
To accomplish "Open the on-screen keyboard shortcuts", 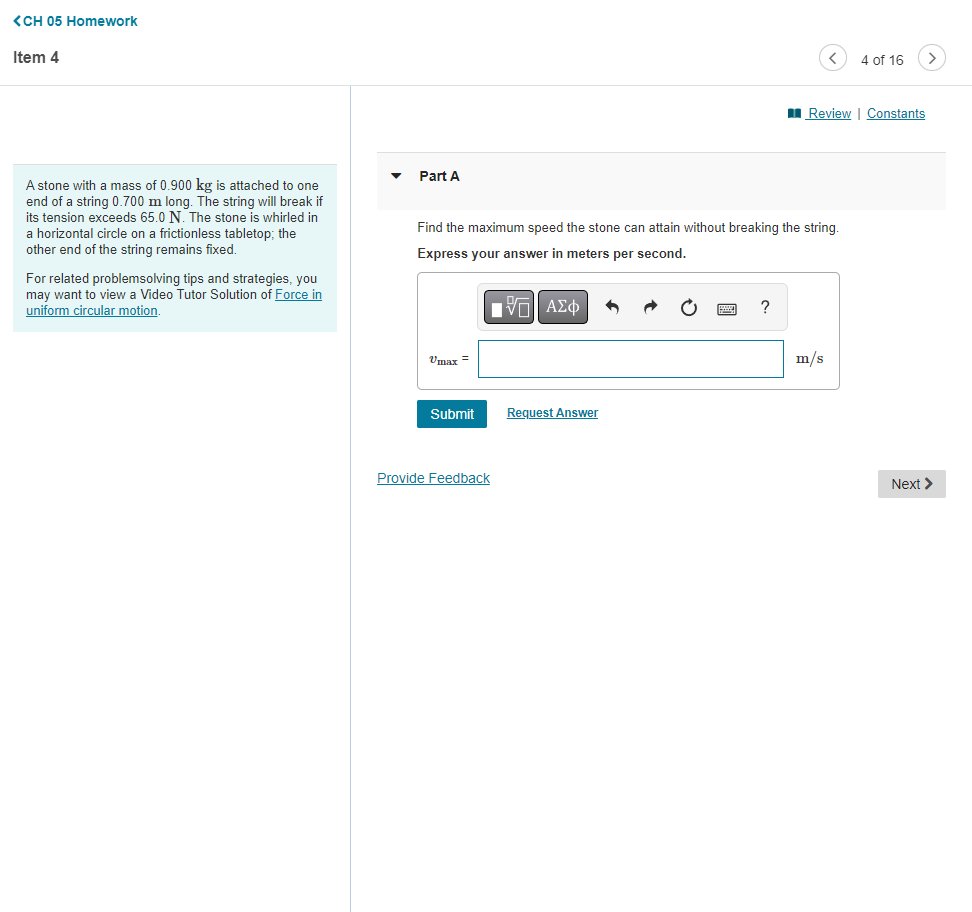I will click(727, 308).
